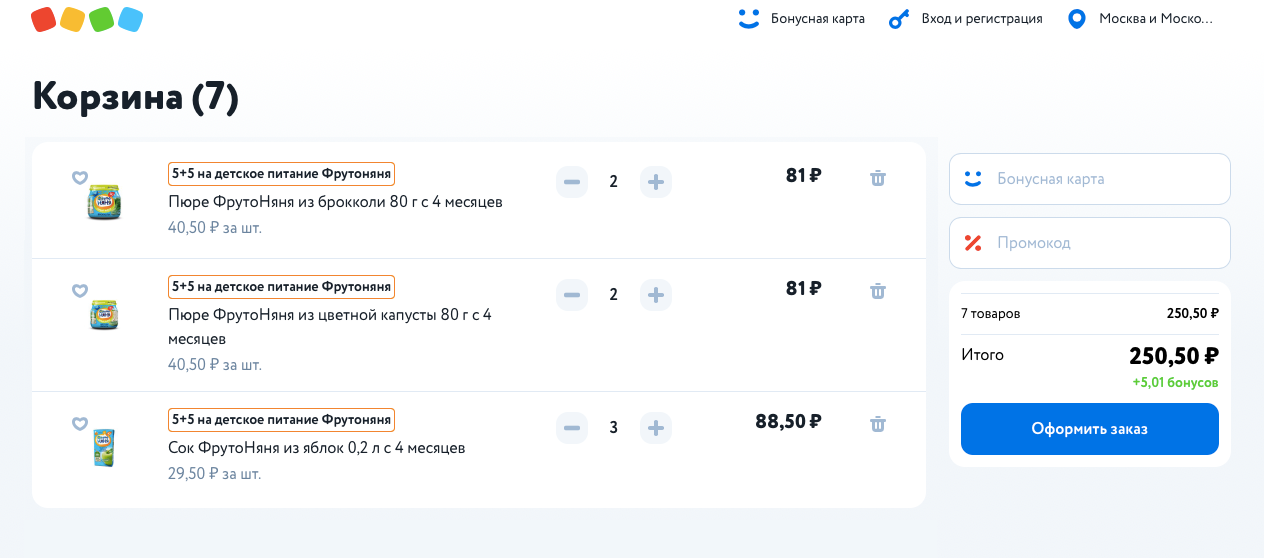Focus the Промокод input field
1264x558 pixels.
click(x=1090, y=243)
